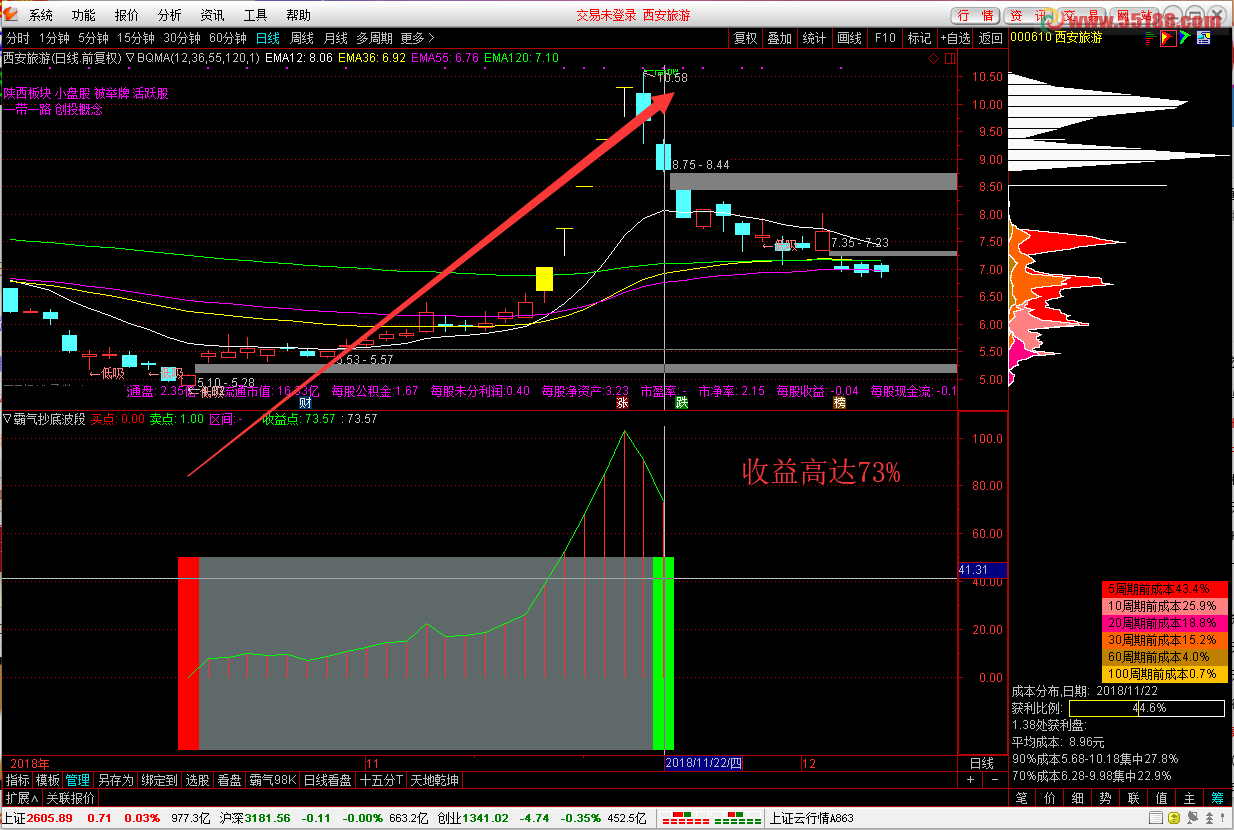Switch chart to 60分钟 period

[228, 38]
